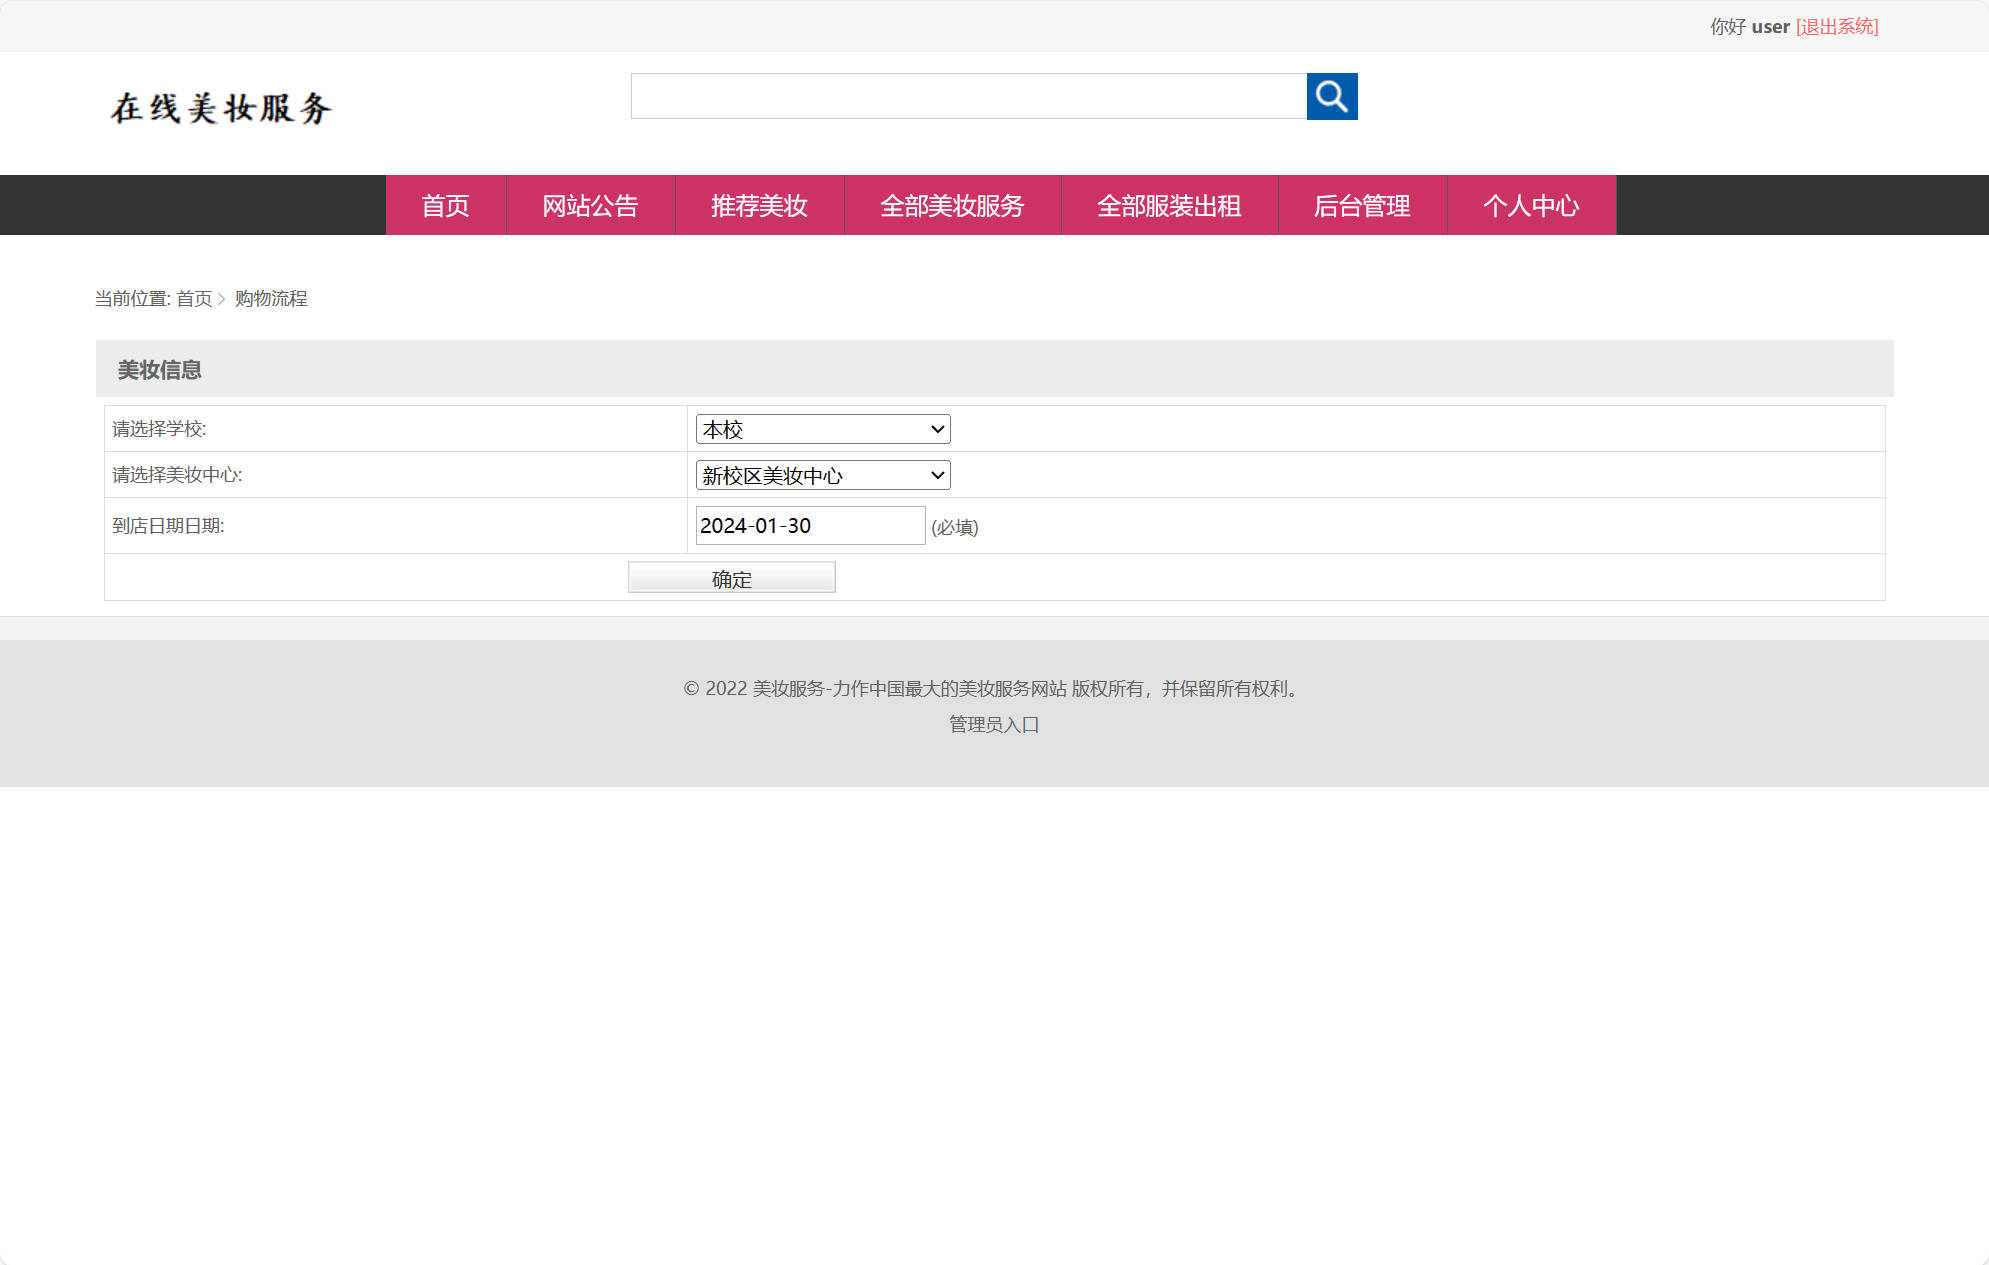Select 推荐美妆 from the navigation bar

pyautogui.click(x=760, y=205)
